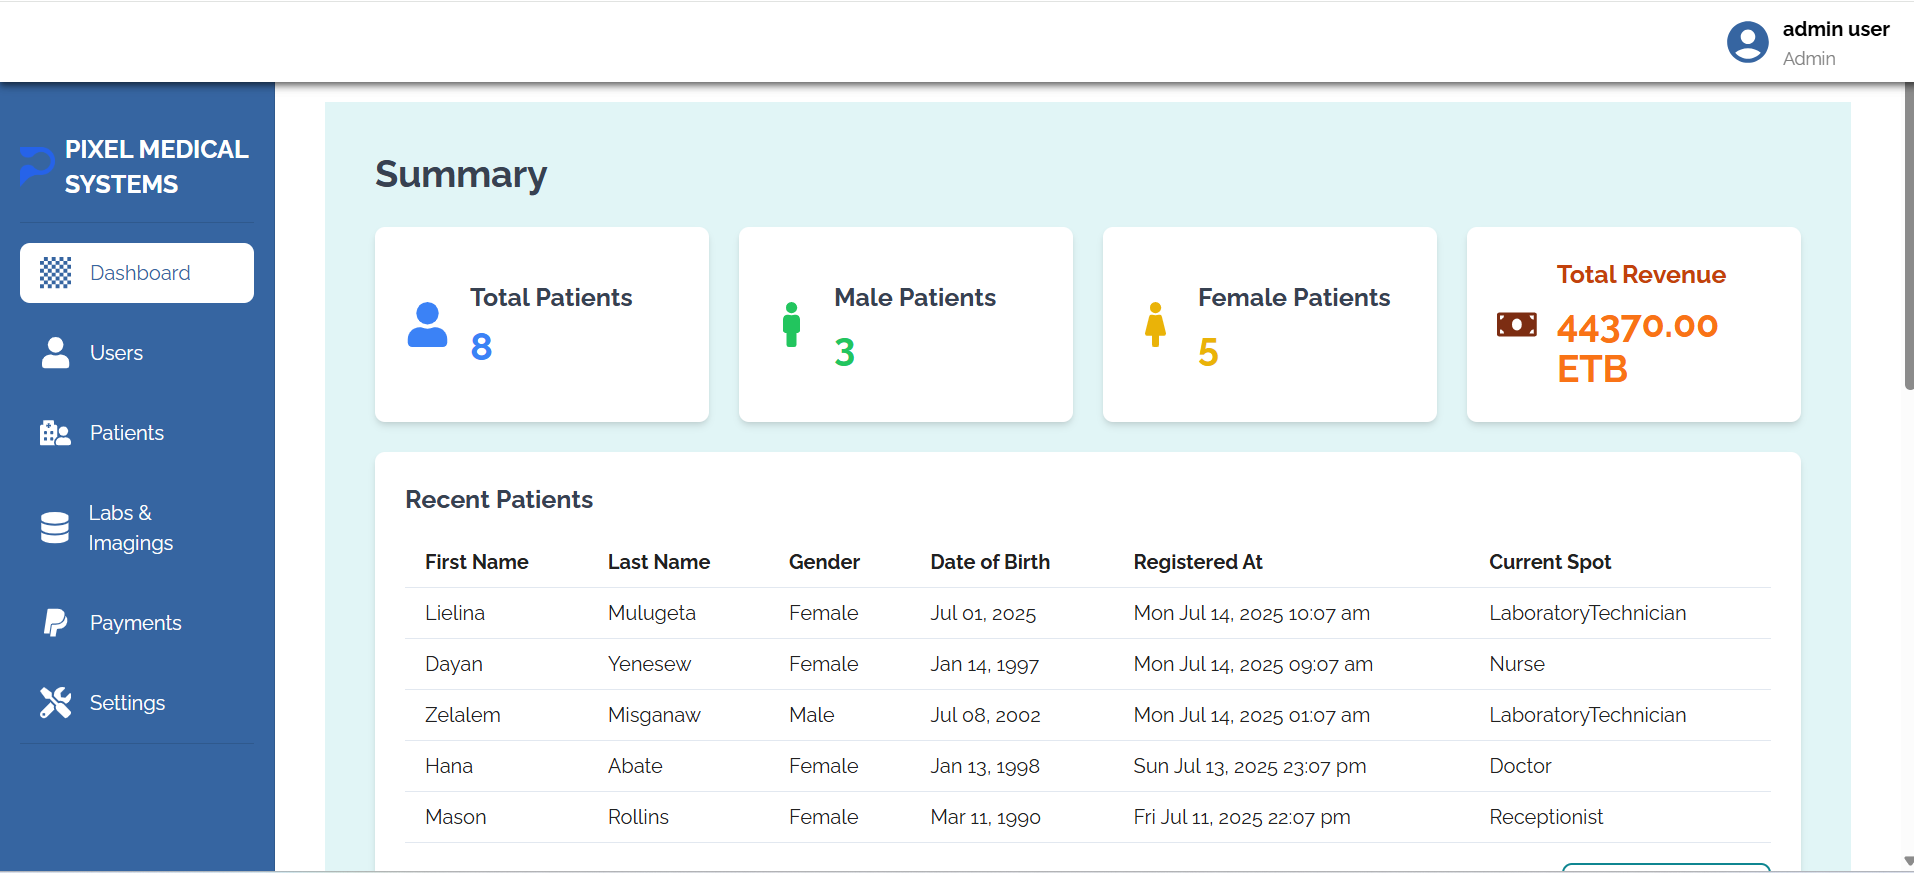Click the Recent Patients heading
This screenshot has width=1914, height=873.
[x=499, y=500]
